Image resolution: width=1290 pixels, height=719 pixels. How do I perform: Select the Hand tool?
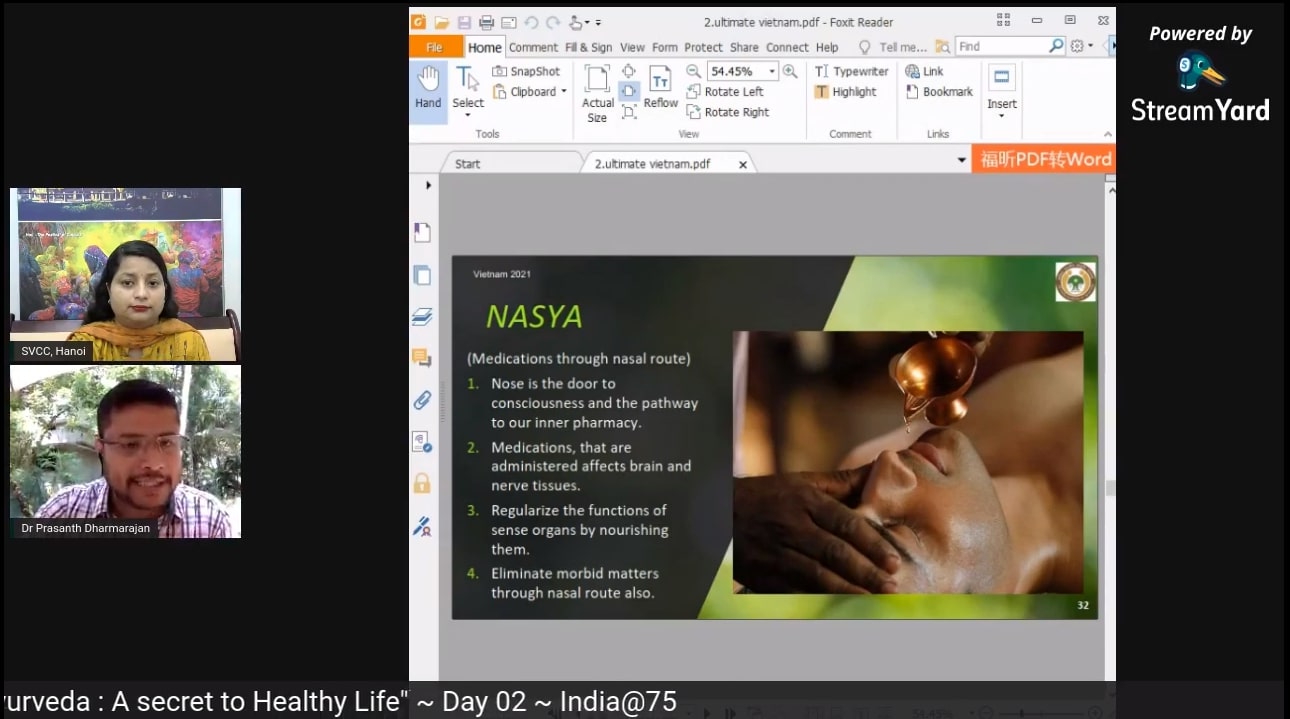click(428, 88)
